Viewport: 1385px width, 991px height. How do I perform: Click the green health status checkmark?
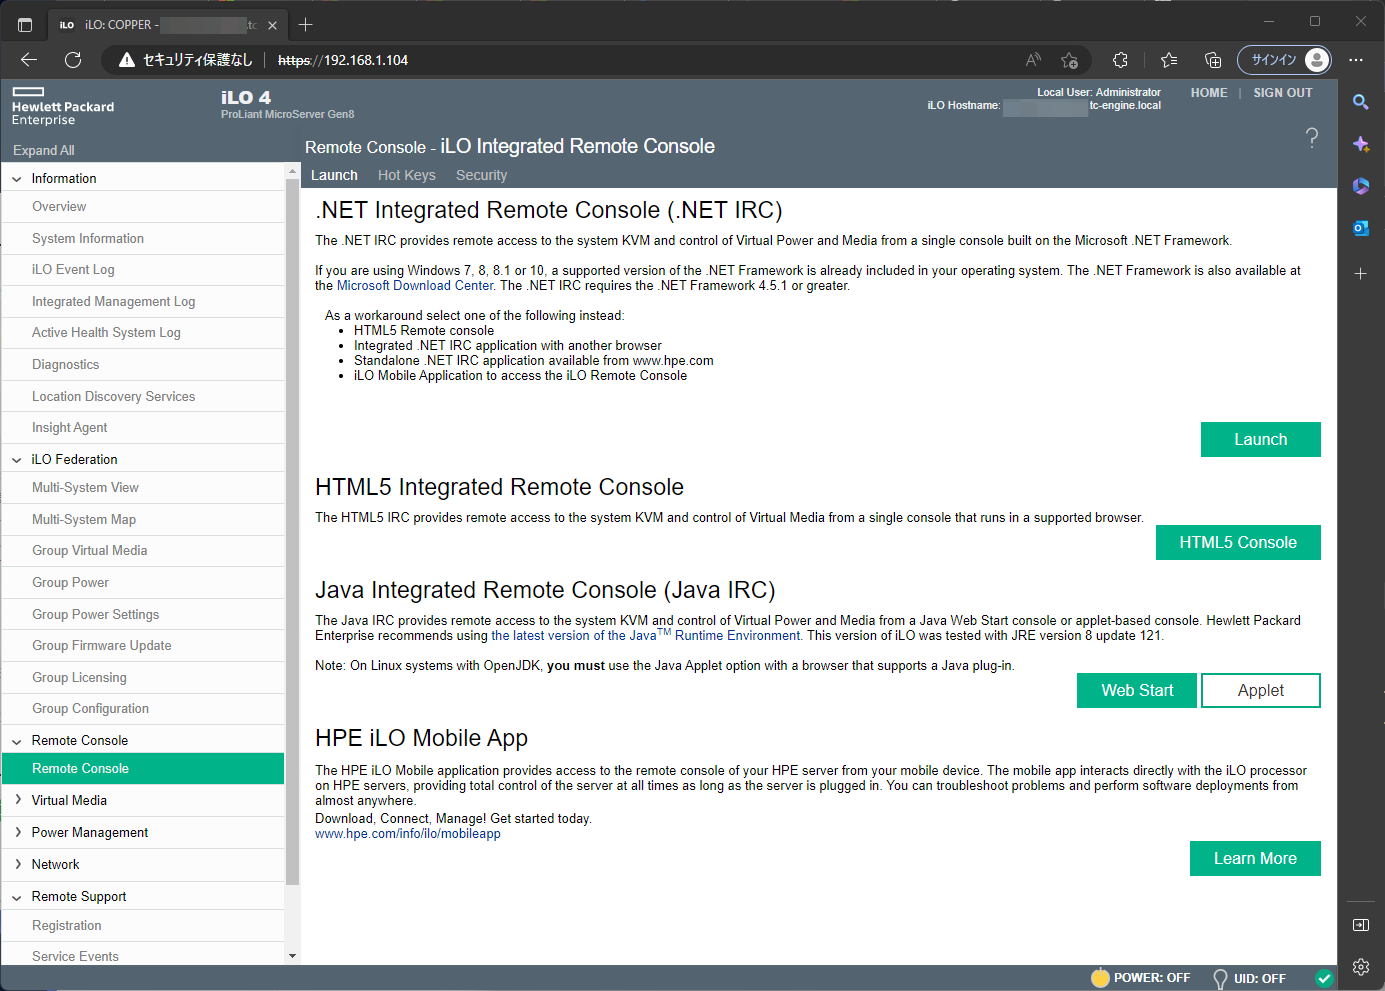click(x=1324, y=978)
